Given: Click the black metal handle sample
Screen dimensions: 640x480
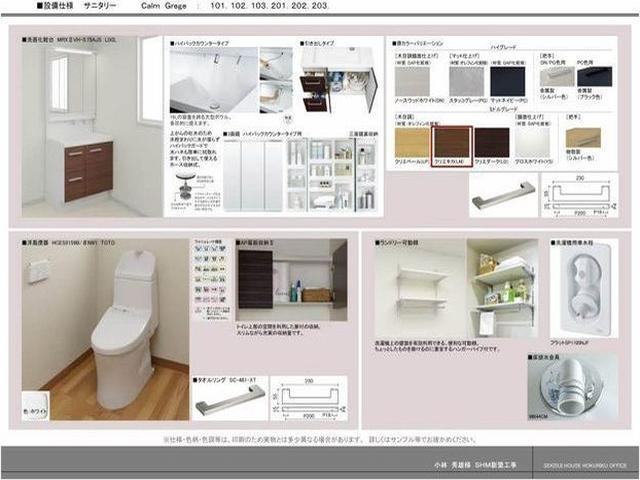Looking at the screenshot, I should coord(603,78).
